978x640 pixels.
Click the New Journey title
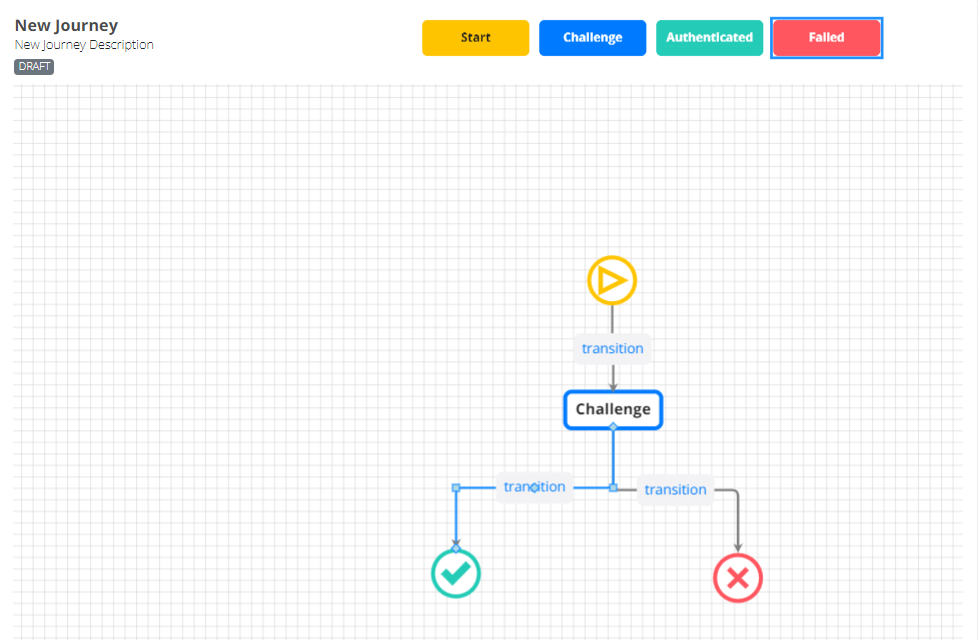(x=66, y=26)
